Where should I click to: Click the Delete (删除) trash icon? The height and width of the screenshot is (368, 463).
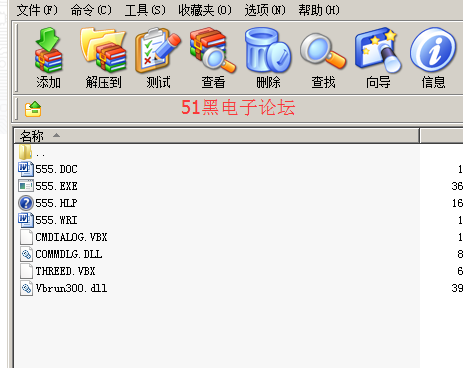click(268, 50)
